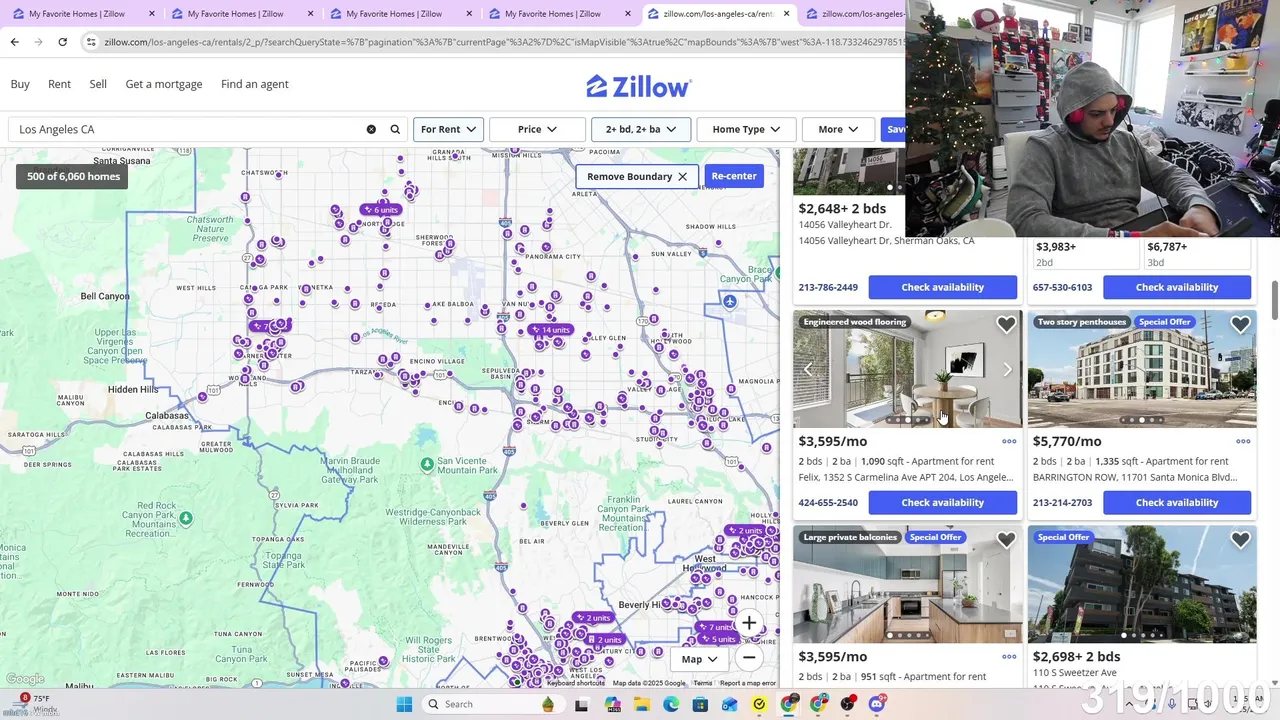Favorite the Large private balconies listing

click(1006, 540)
